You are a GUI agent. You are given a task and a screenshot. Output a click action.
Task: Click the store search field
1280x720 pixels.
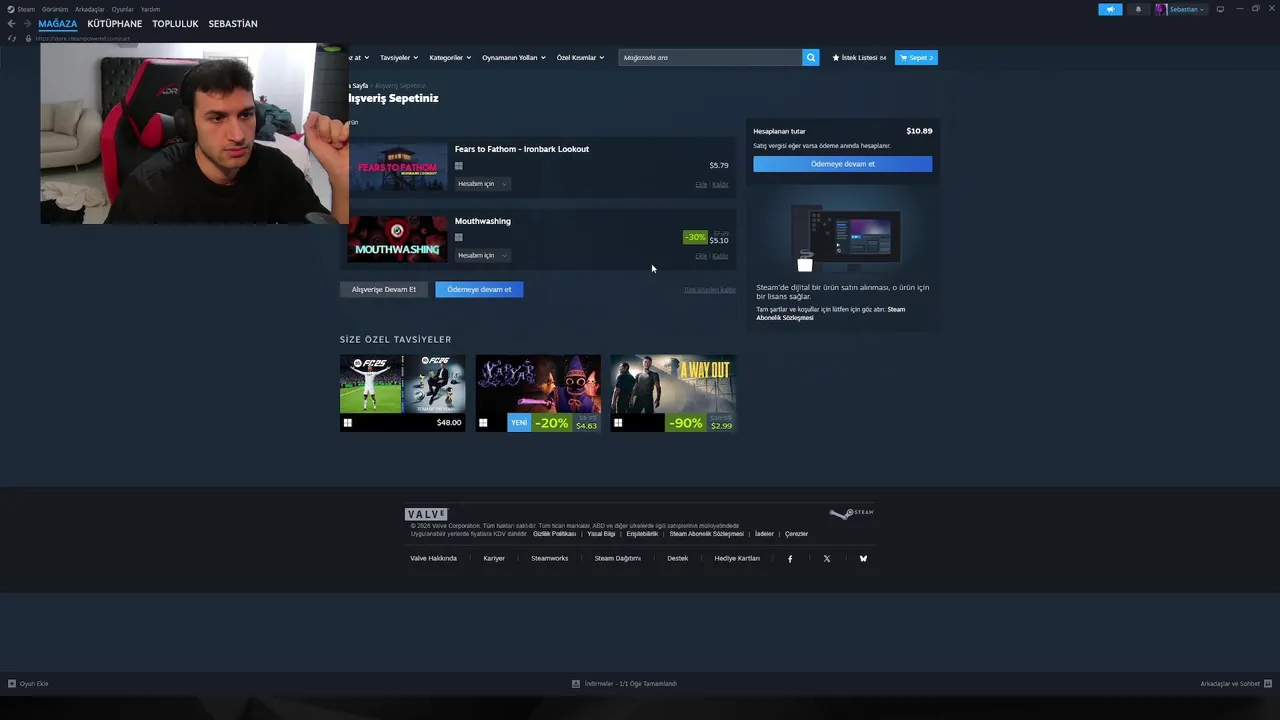710,57
